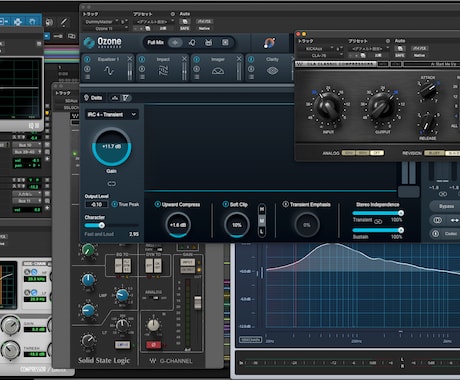Click the SSL G-Channel red phase button

(x=154, y=345)
